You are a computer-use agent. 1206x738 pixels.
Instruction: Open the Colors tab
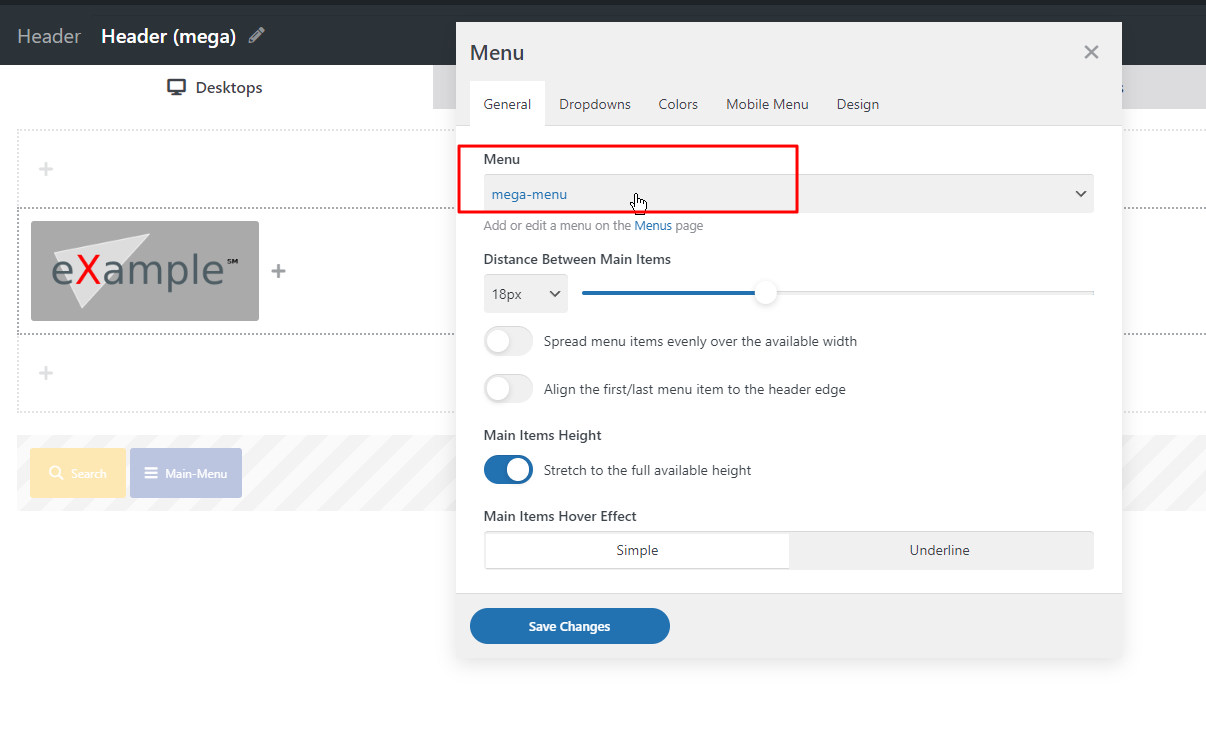(x=678, y=104)
